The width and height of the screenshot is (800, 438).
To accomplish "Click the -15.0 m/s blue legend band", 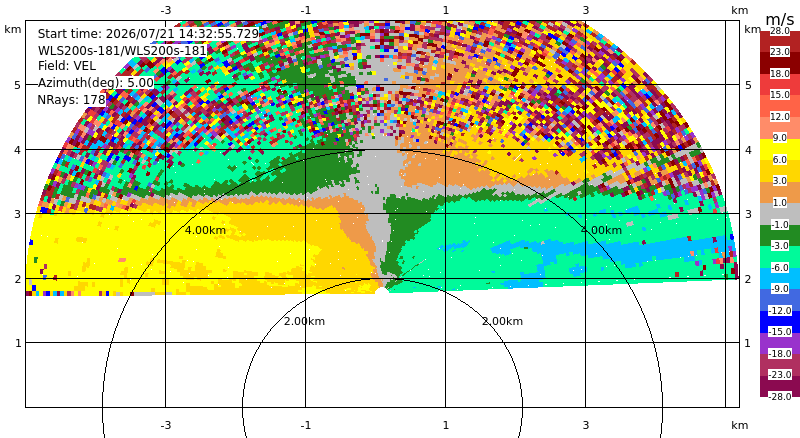I will pyautogui.click(x=780, y=322).
